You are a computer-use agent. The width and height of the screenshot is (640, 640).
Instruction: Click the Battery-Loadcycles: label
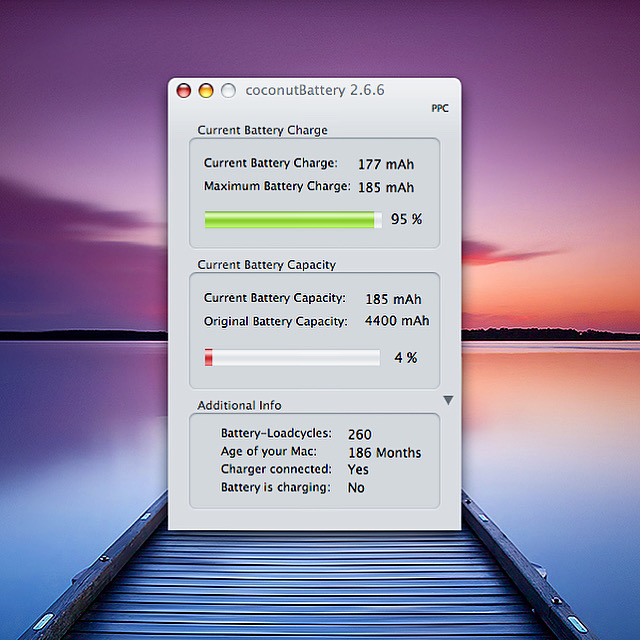point(276,433)
